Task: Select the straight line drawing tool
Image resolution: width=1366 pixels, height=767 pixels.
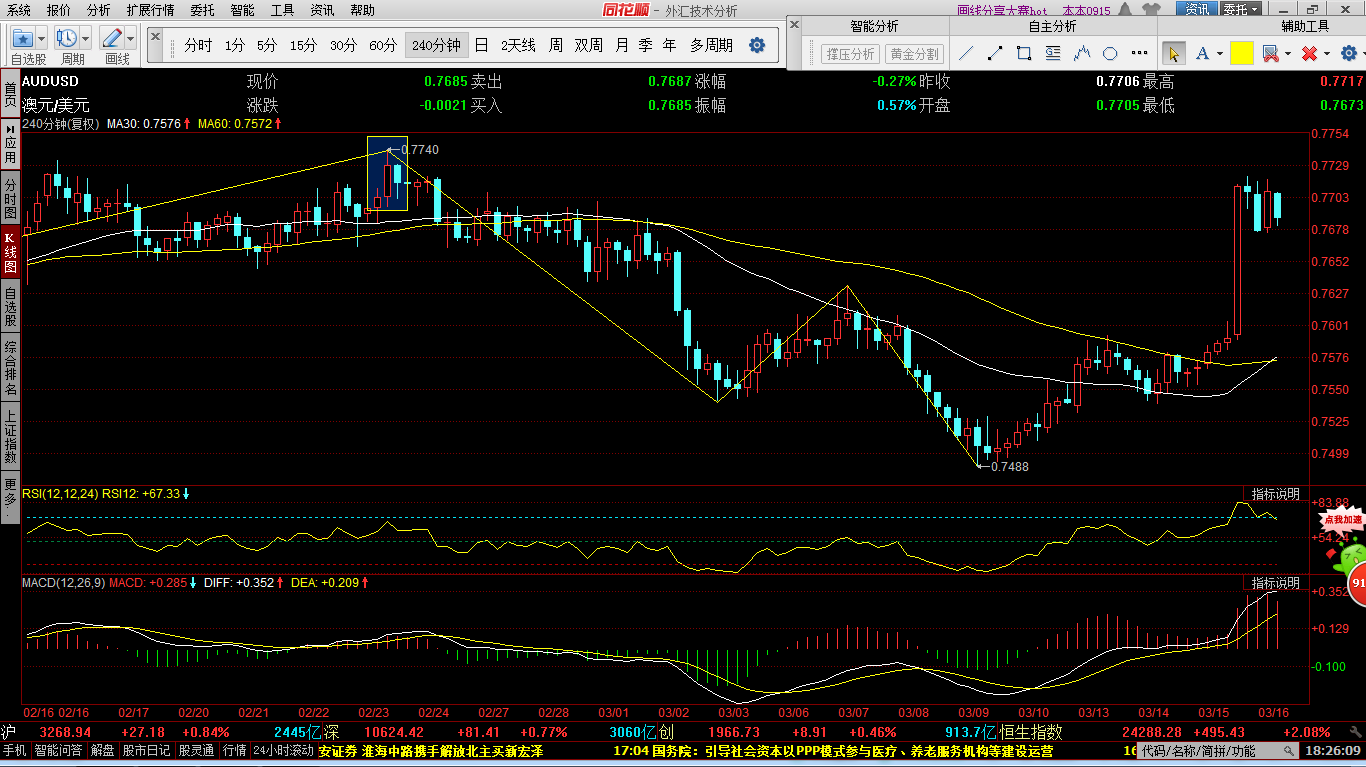Action: point(966,53)
